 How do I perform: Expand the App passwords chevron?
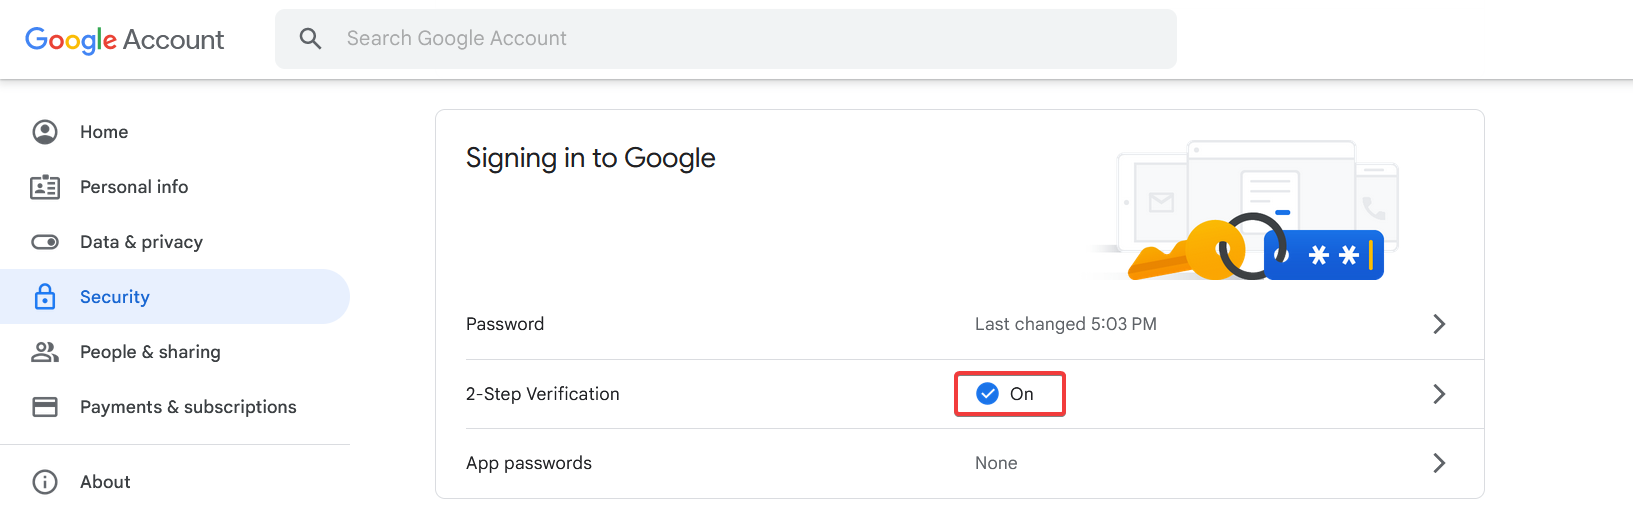coord(1439,463)
